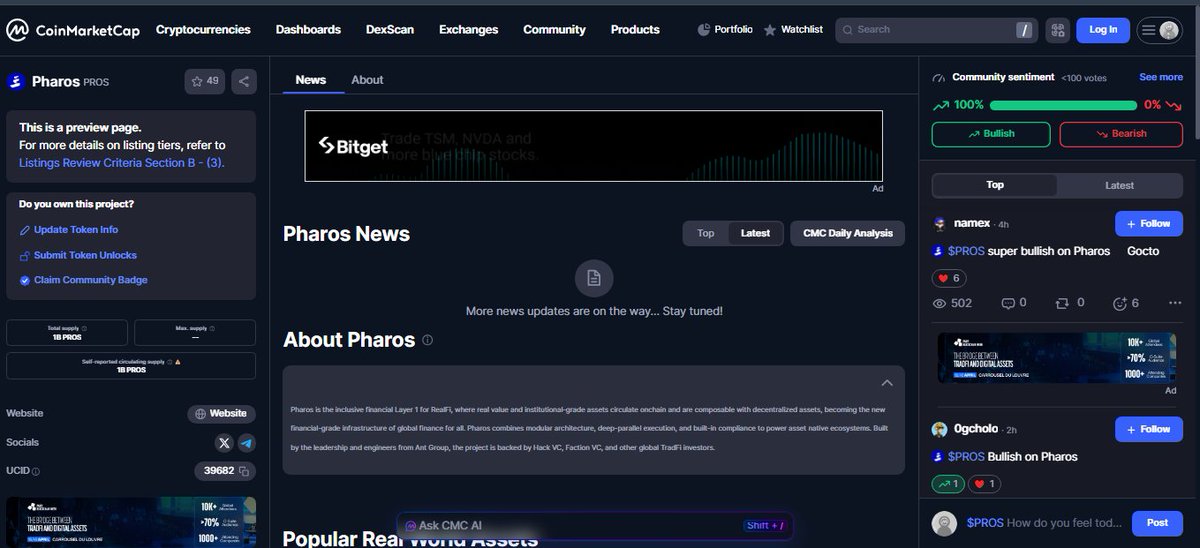Open Pharos X (Twitter) social link
The image size is (1200, 548).
point(224,442)
